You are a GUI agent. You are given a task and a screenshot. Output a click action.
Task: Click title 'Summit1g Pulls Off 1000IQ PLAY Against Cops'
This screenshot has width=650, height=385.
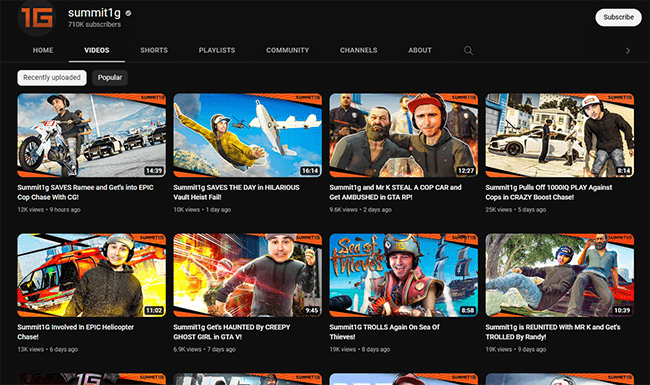click(x=549, y=192)
